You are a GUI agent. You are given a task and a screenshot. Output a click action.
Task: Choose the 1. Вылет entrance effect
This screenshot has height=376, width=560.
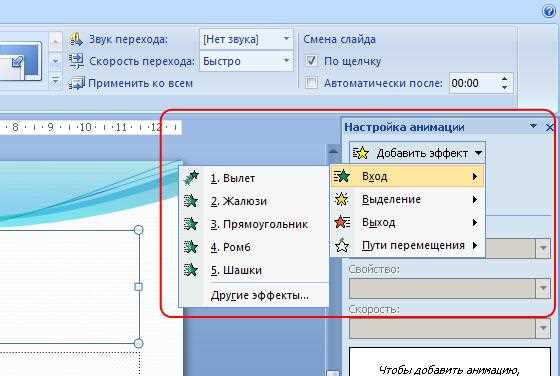coord(254,178)
